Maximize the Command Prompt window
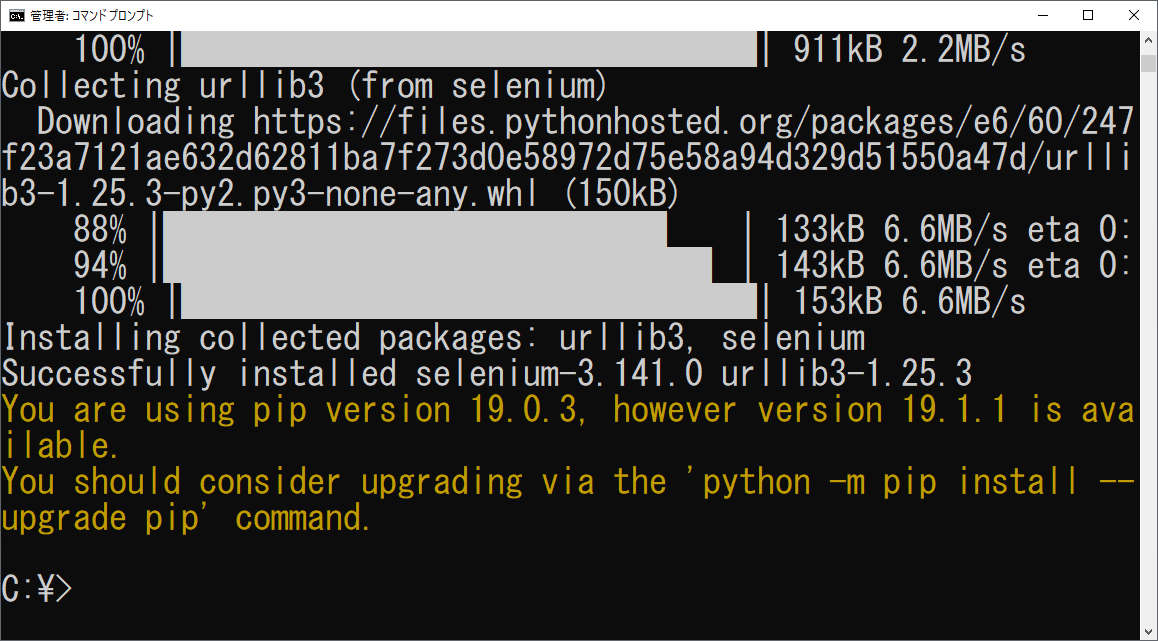 [x=1088, y=16]
